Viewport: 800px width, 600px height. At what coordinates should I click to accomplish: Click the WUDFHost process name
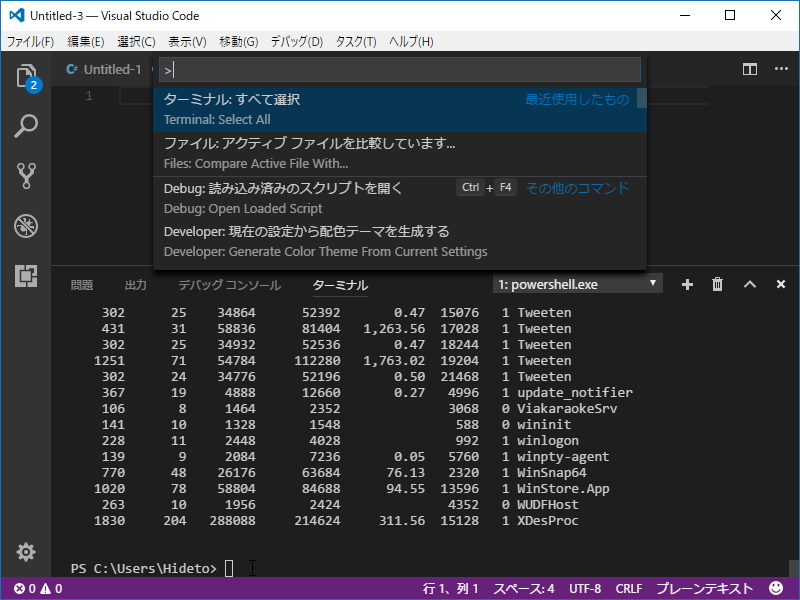[x=548, y=504]
